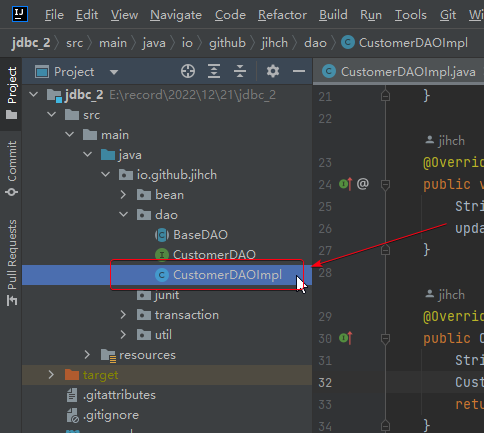Open the Project view dropdown arrow
Image resolution: width=484 pixels, height=433 pixels.
click(x=114, y=72)
